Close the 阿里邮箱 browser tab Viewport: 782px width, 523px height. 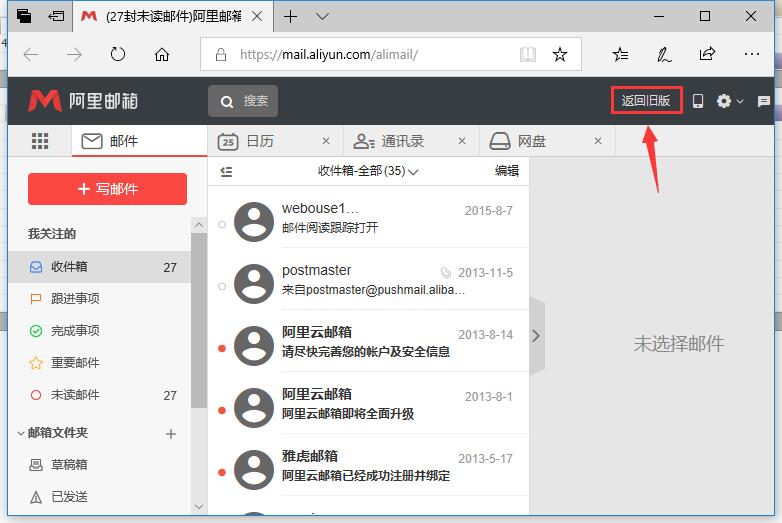point(257,16)
